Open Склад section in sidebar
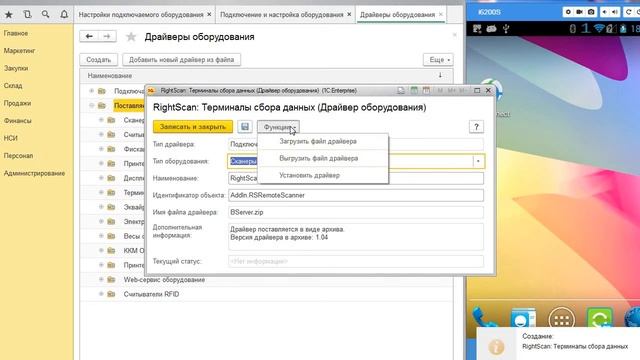Screen dimensions: 640x360 [13, 86]
